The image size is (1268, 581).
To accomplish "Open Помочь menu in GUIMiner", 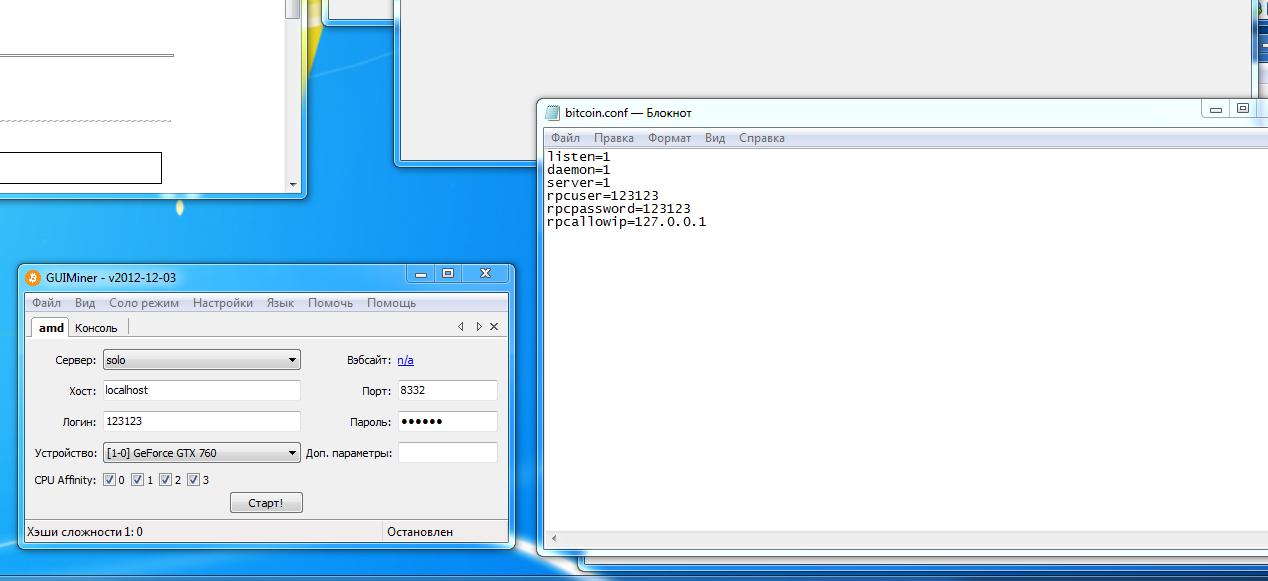I will pos(330,303).
